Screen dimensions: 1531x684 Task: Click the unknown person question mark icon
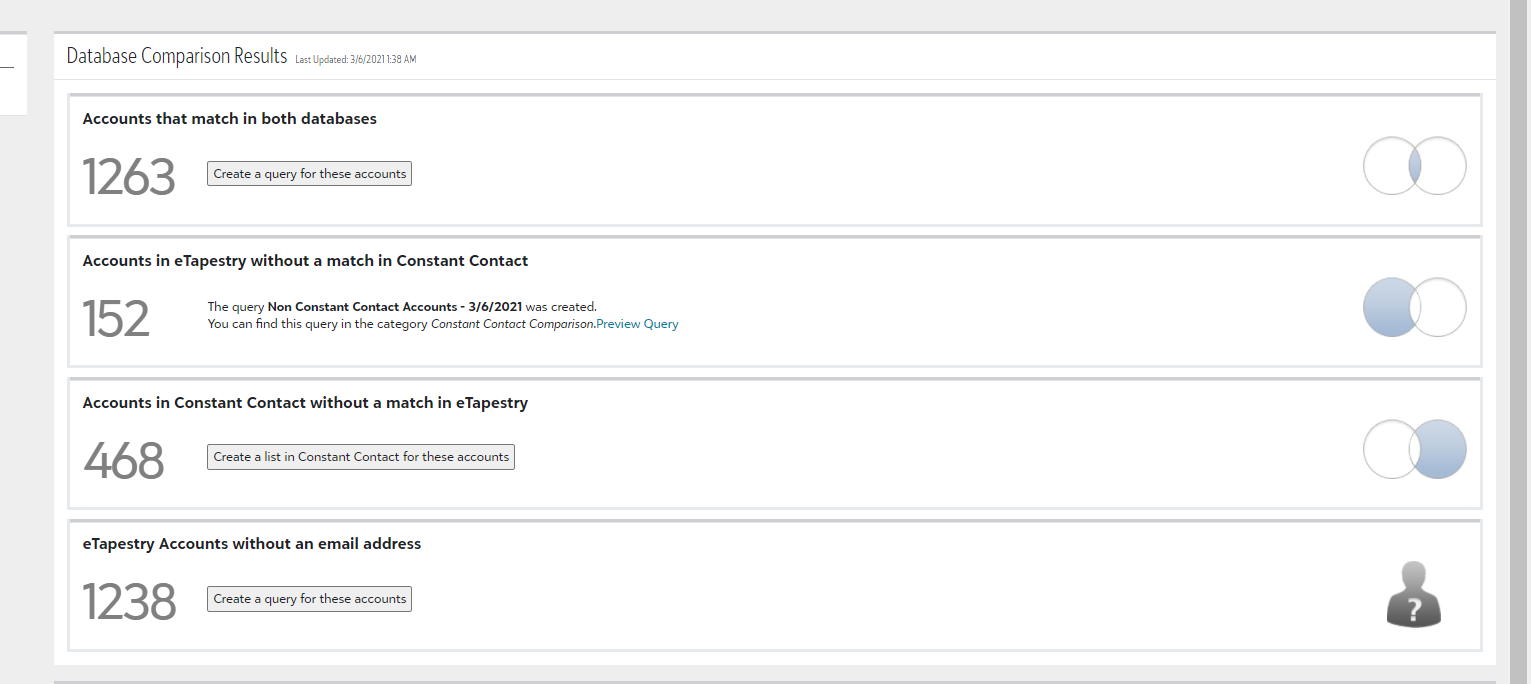click(1413, 594)
